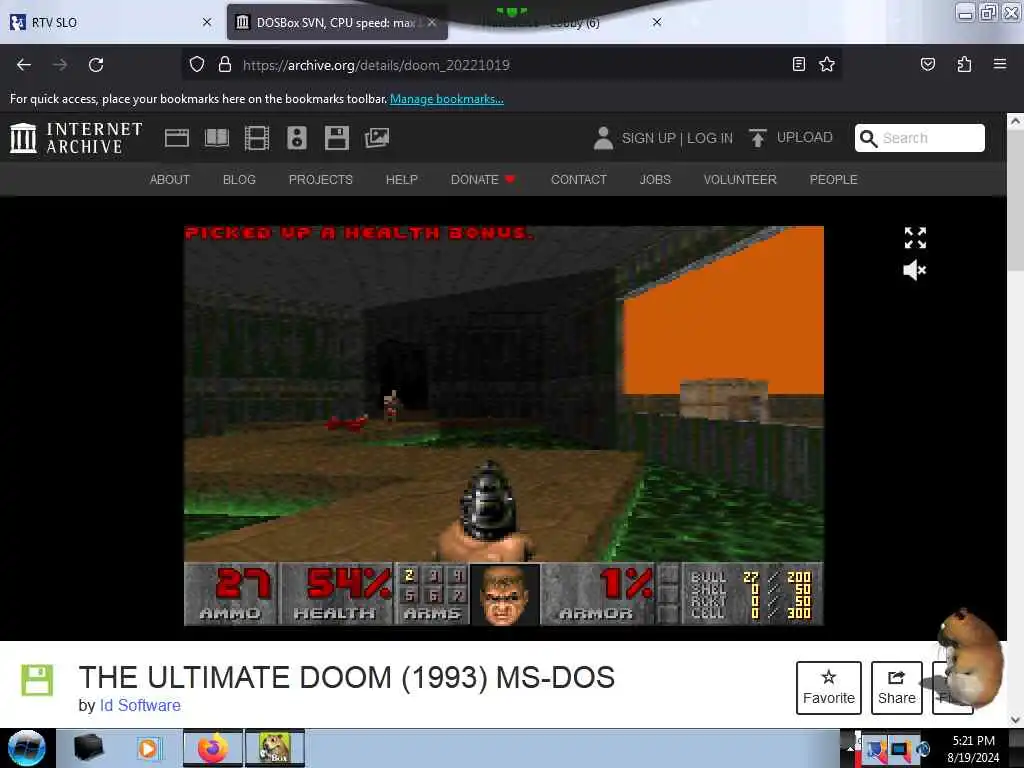Go back to the previous page
The width and height of the screenshot is (1024, 768).
(24, 65)
